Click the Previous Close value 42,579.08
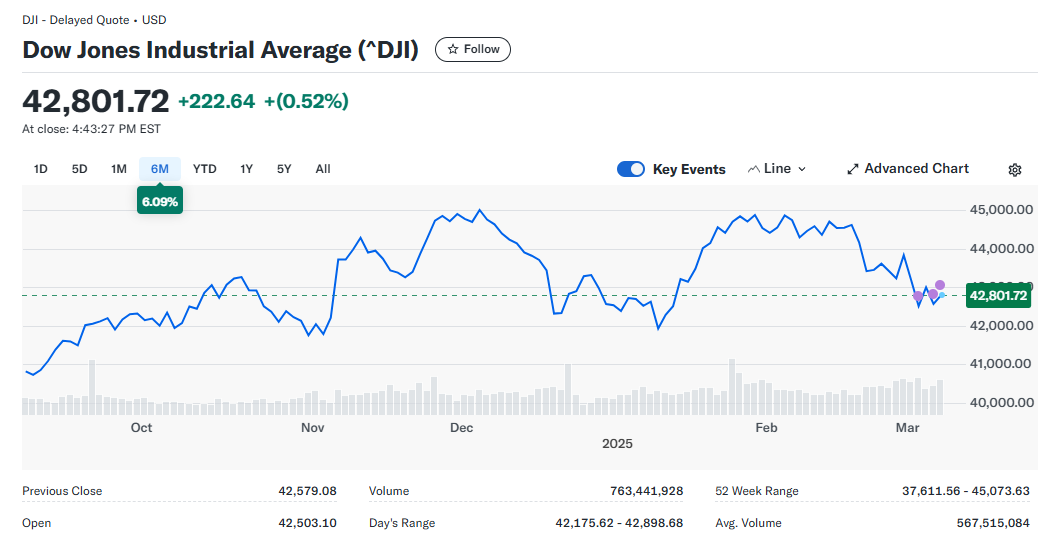Screen dimensions: 1049x534 [x=308, y=491]
